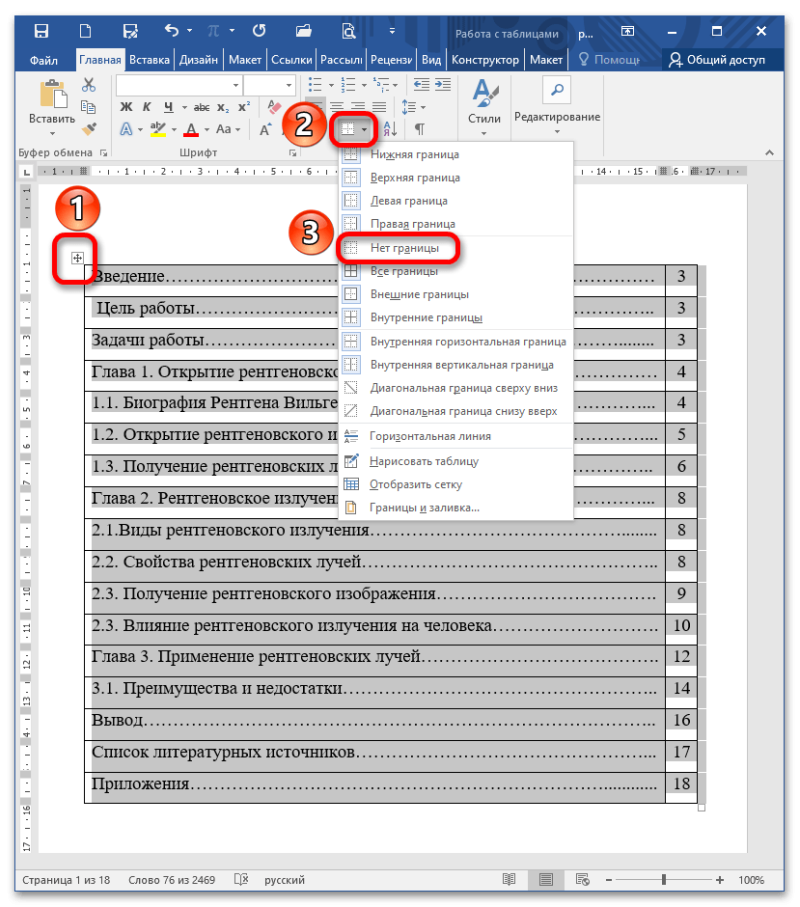Click the Save icon in the quick access toolbar

41,31
